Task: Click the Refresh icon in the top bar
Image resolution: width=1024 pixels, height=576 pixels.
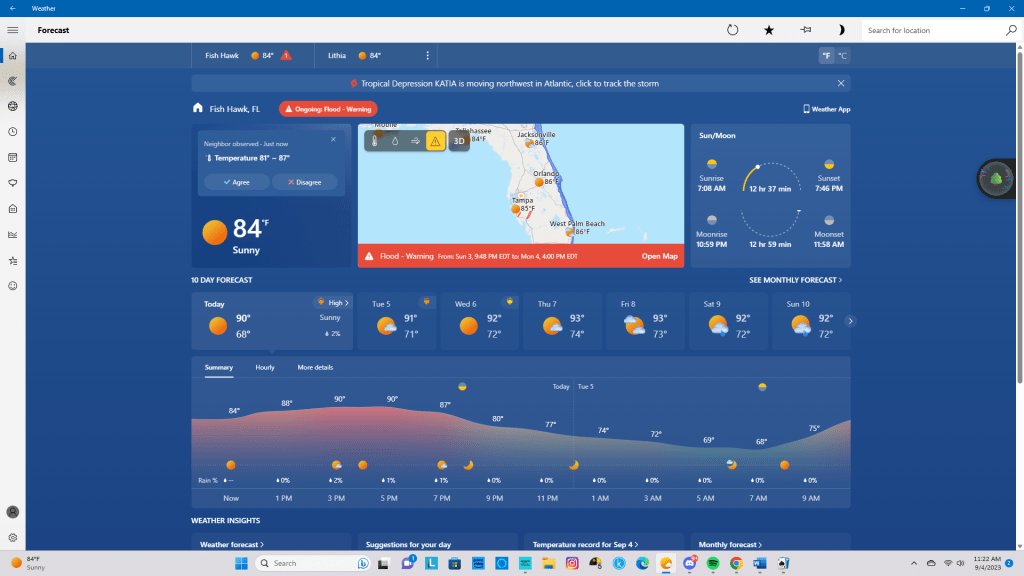Action: (732, 30)
